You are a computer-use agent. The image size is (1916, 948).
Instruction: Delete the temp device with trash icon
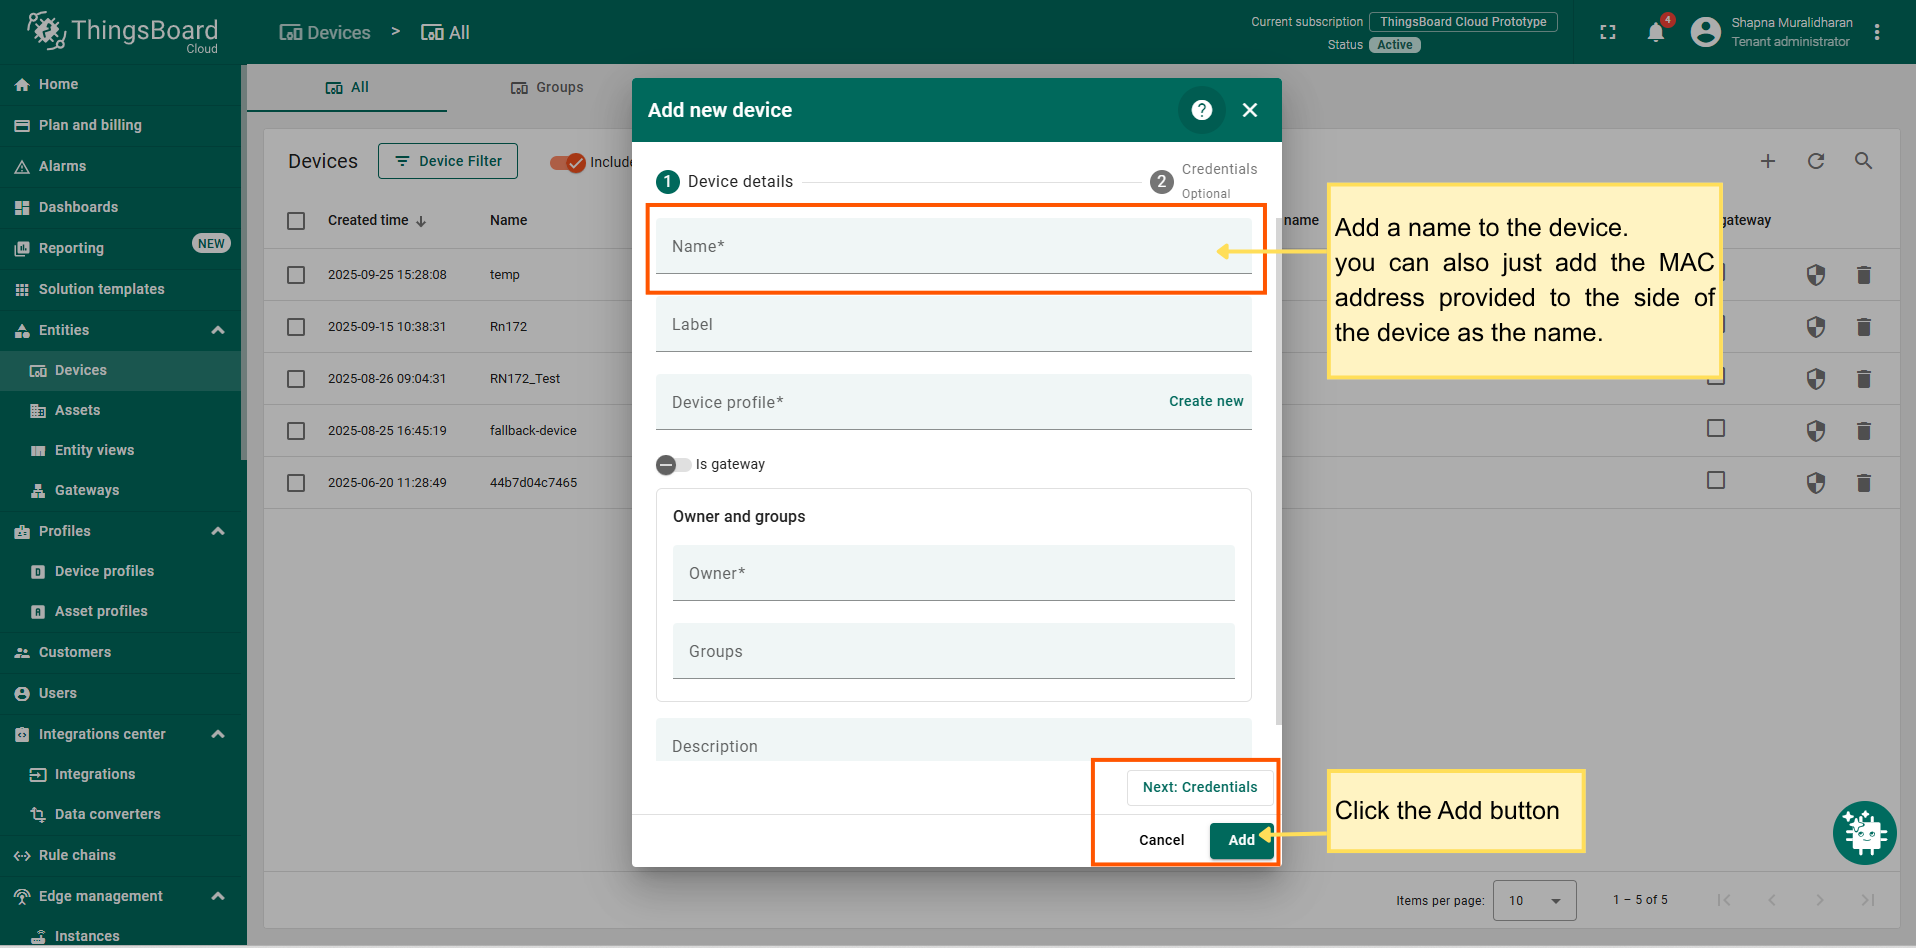(x=1863, y=275)
